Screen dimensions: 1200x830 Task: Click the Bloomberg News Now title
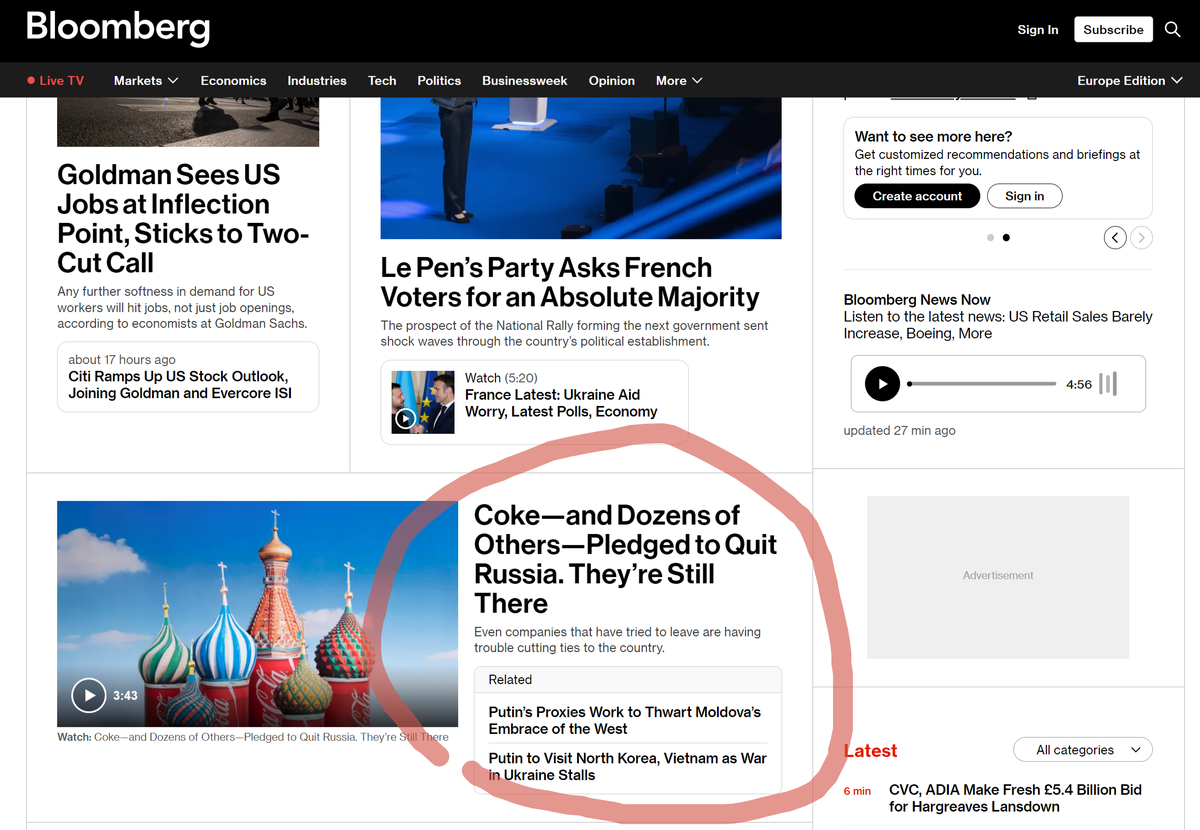tap(917, 299)
